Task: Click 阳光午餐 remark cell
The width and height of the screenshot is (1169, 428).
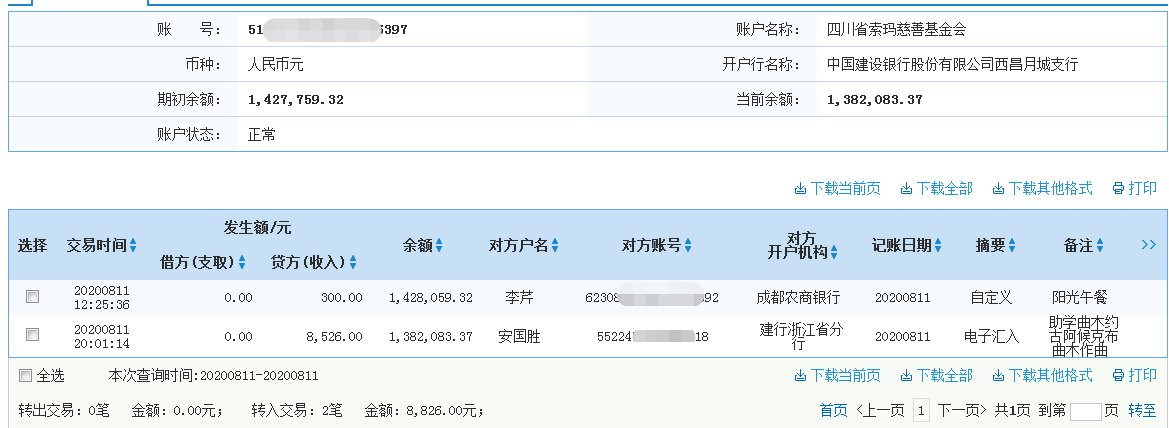Action: tap(1080, 298)
